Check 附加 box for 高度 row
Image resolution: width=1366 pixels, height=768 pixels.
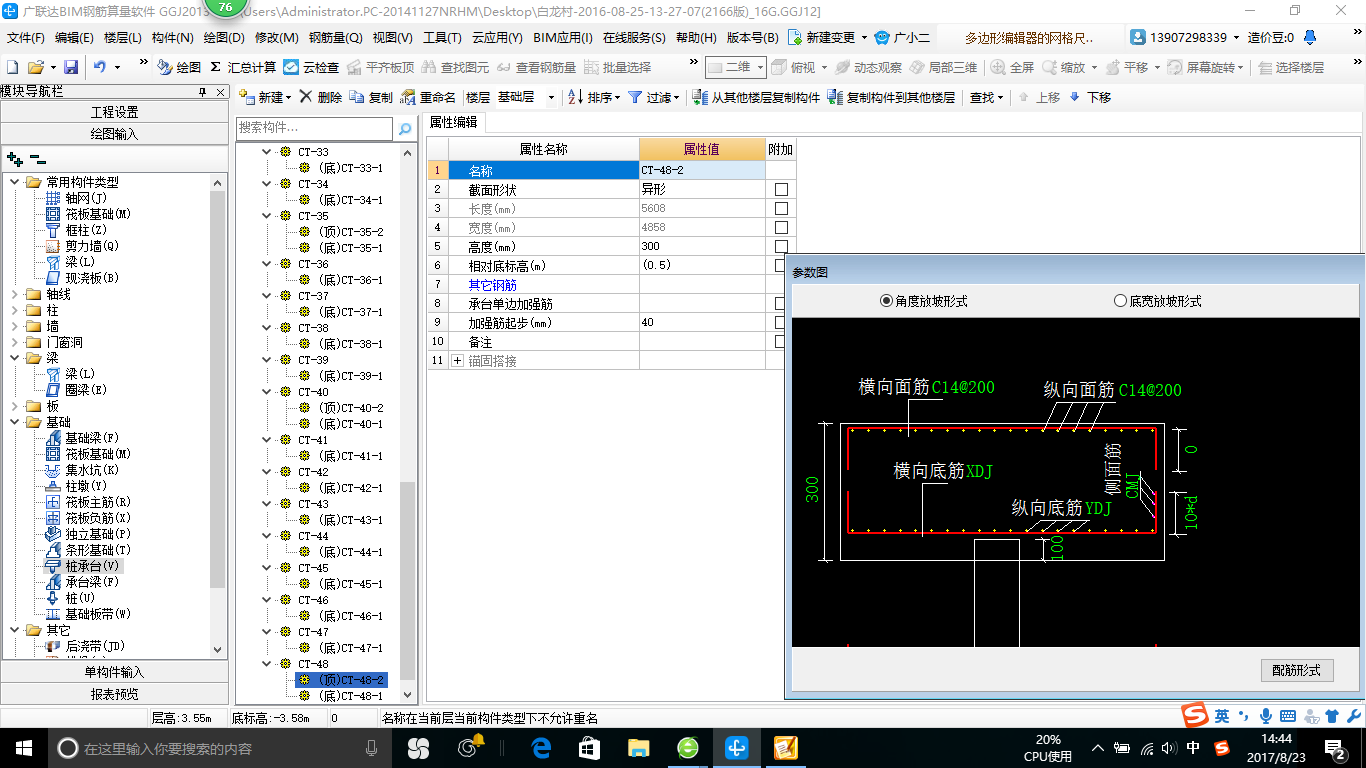tap(781, 246)
